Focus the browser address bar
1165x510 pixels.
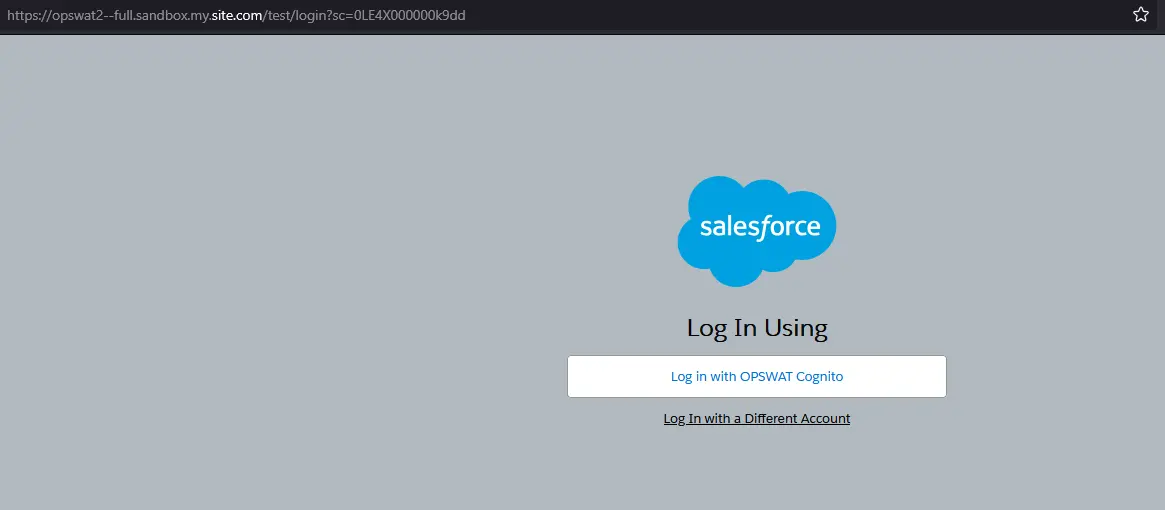(565, 15)
